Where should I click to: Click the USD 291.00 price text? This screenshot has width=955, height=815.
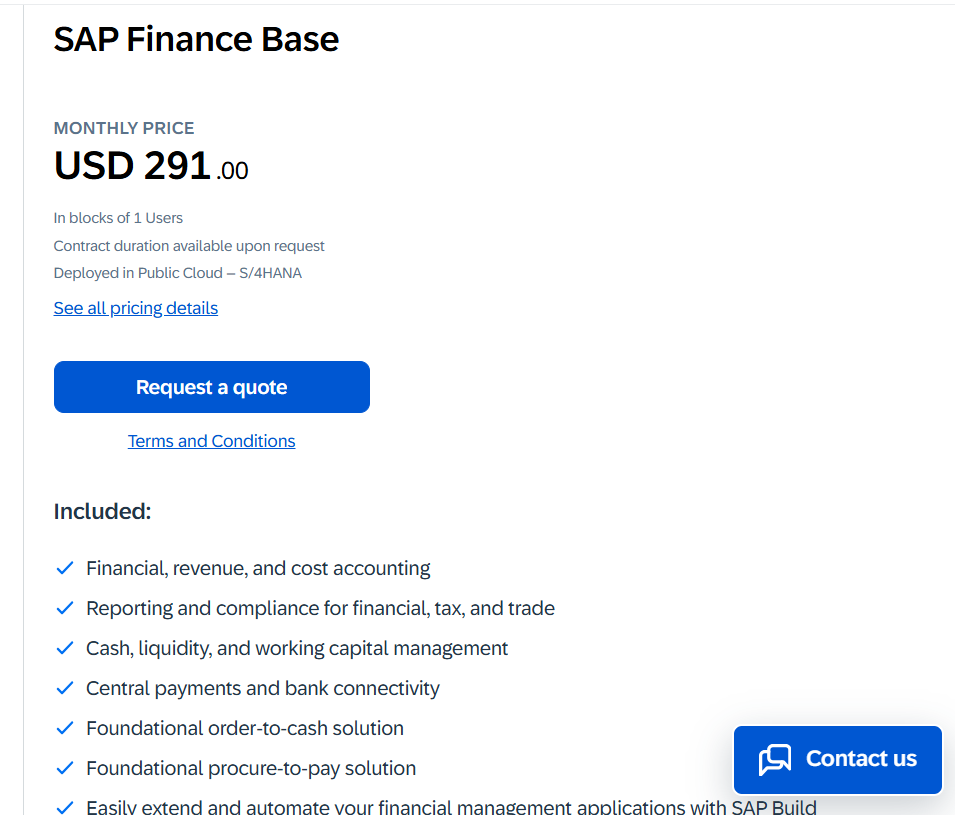coord(150,166)
